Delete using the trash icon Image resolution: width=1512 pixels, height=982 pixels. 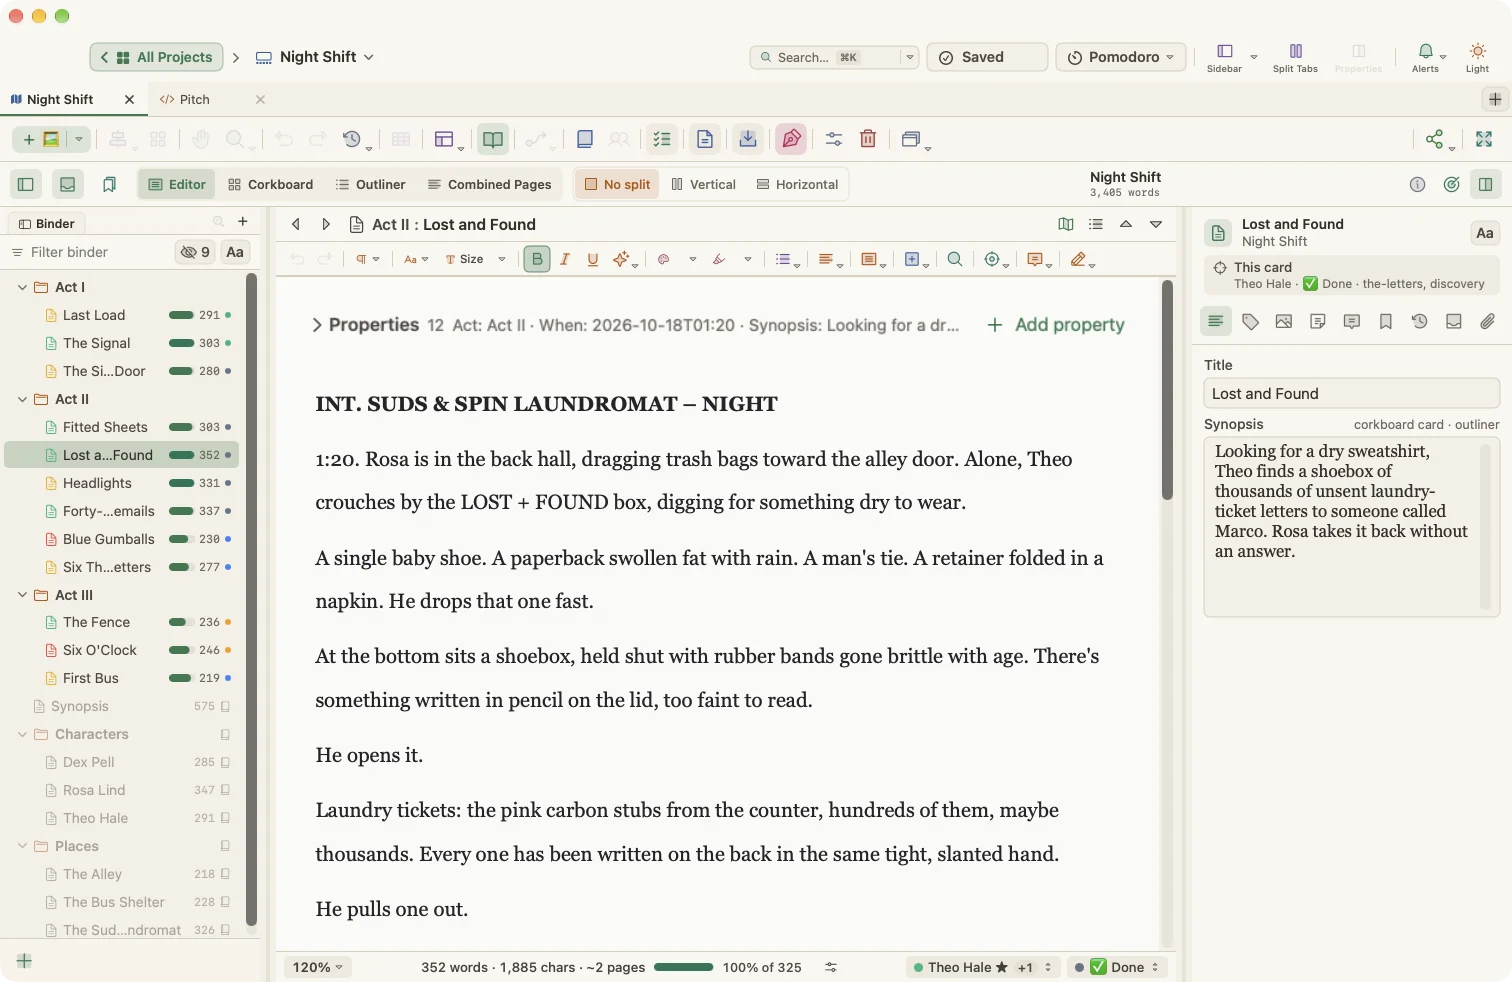(x=868, y=139)
